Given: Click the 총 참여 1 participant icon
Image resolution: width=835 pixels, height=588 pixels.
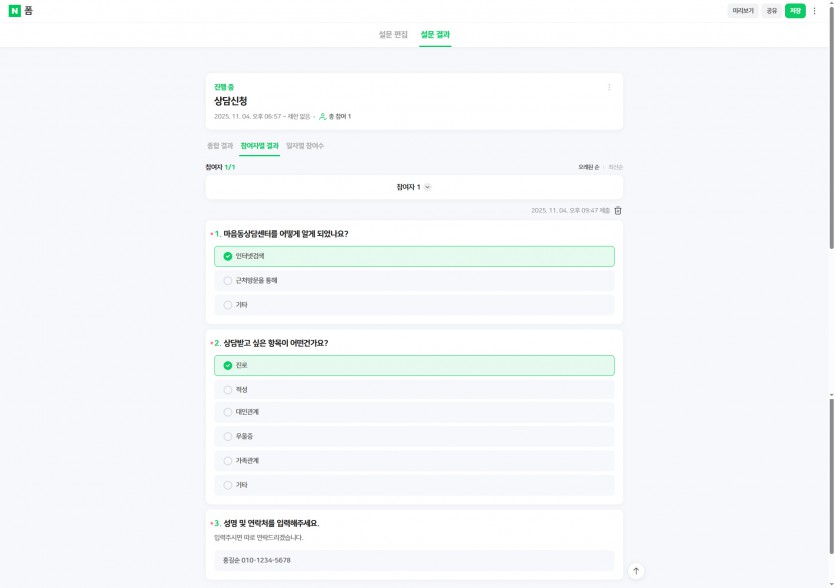Looking at the screenshot, I should pos(323,117).
